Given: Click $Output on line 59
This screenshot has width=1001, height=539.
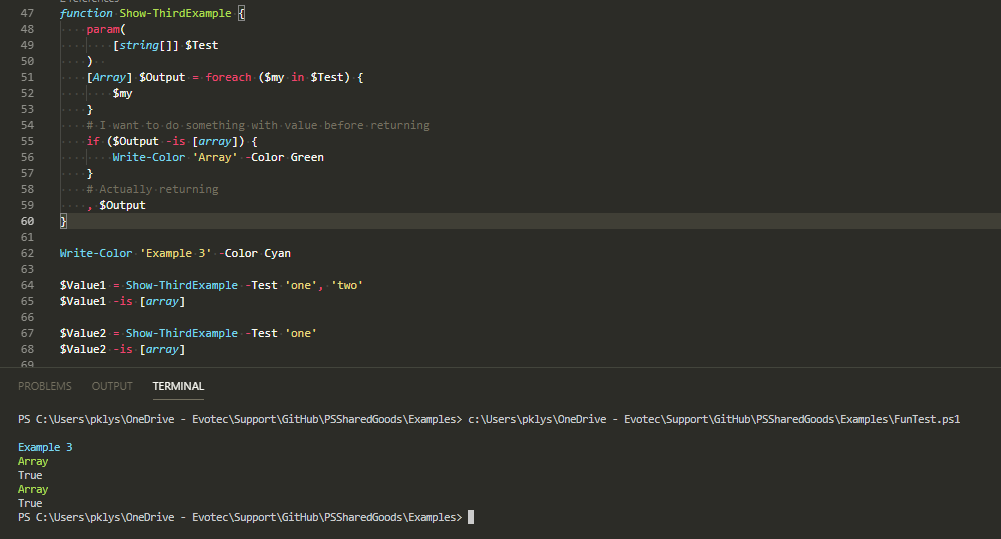Looking at the screenshot, I should coord(122,205).
